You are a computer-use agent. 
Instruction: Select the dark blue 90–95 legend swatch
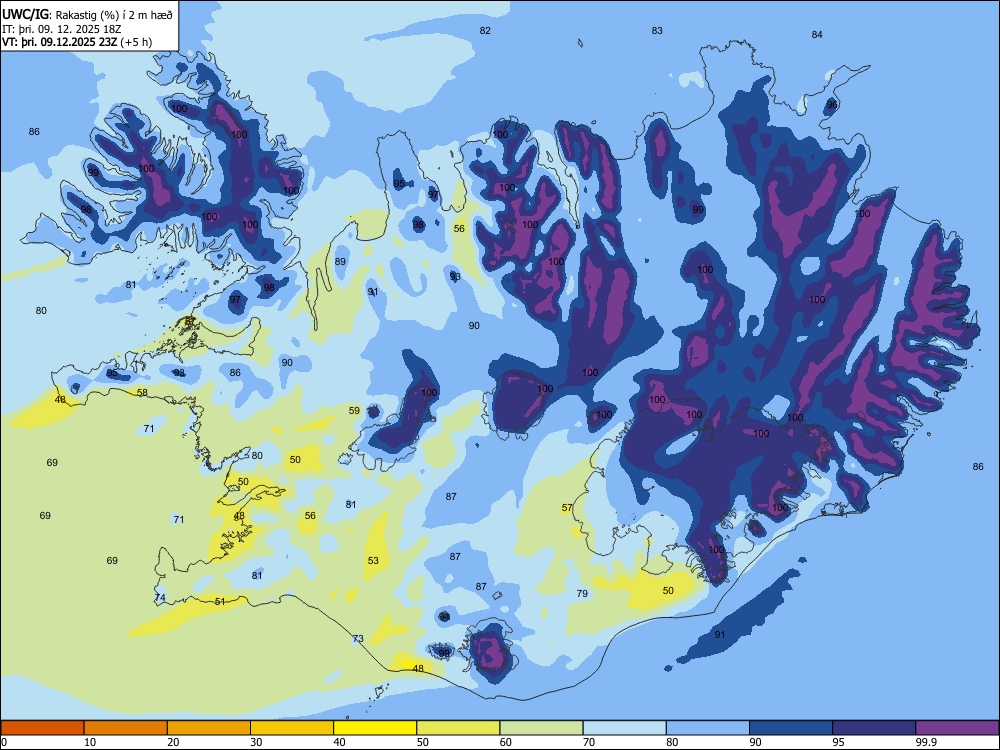[x=791, y=728]
